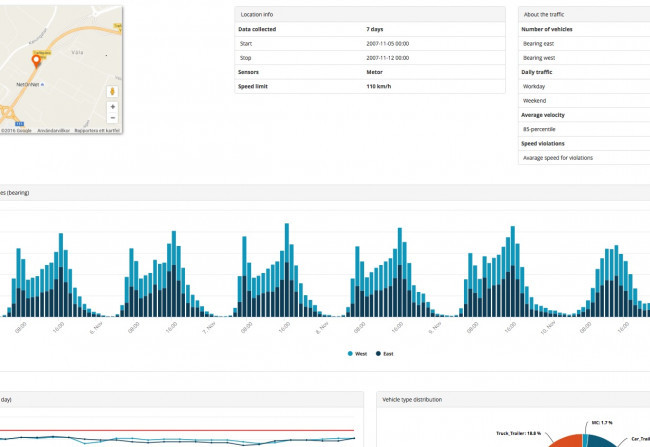650x447 pixels.
Task: Click the NetOnNet store marker on map
Action: tap(27, 86)
